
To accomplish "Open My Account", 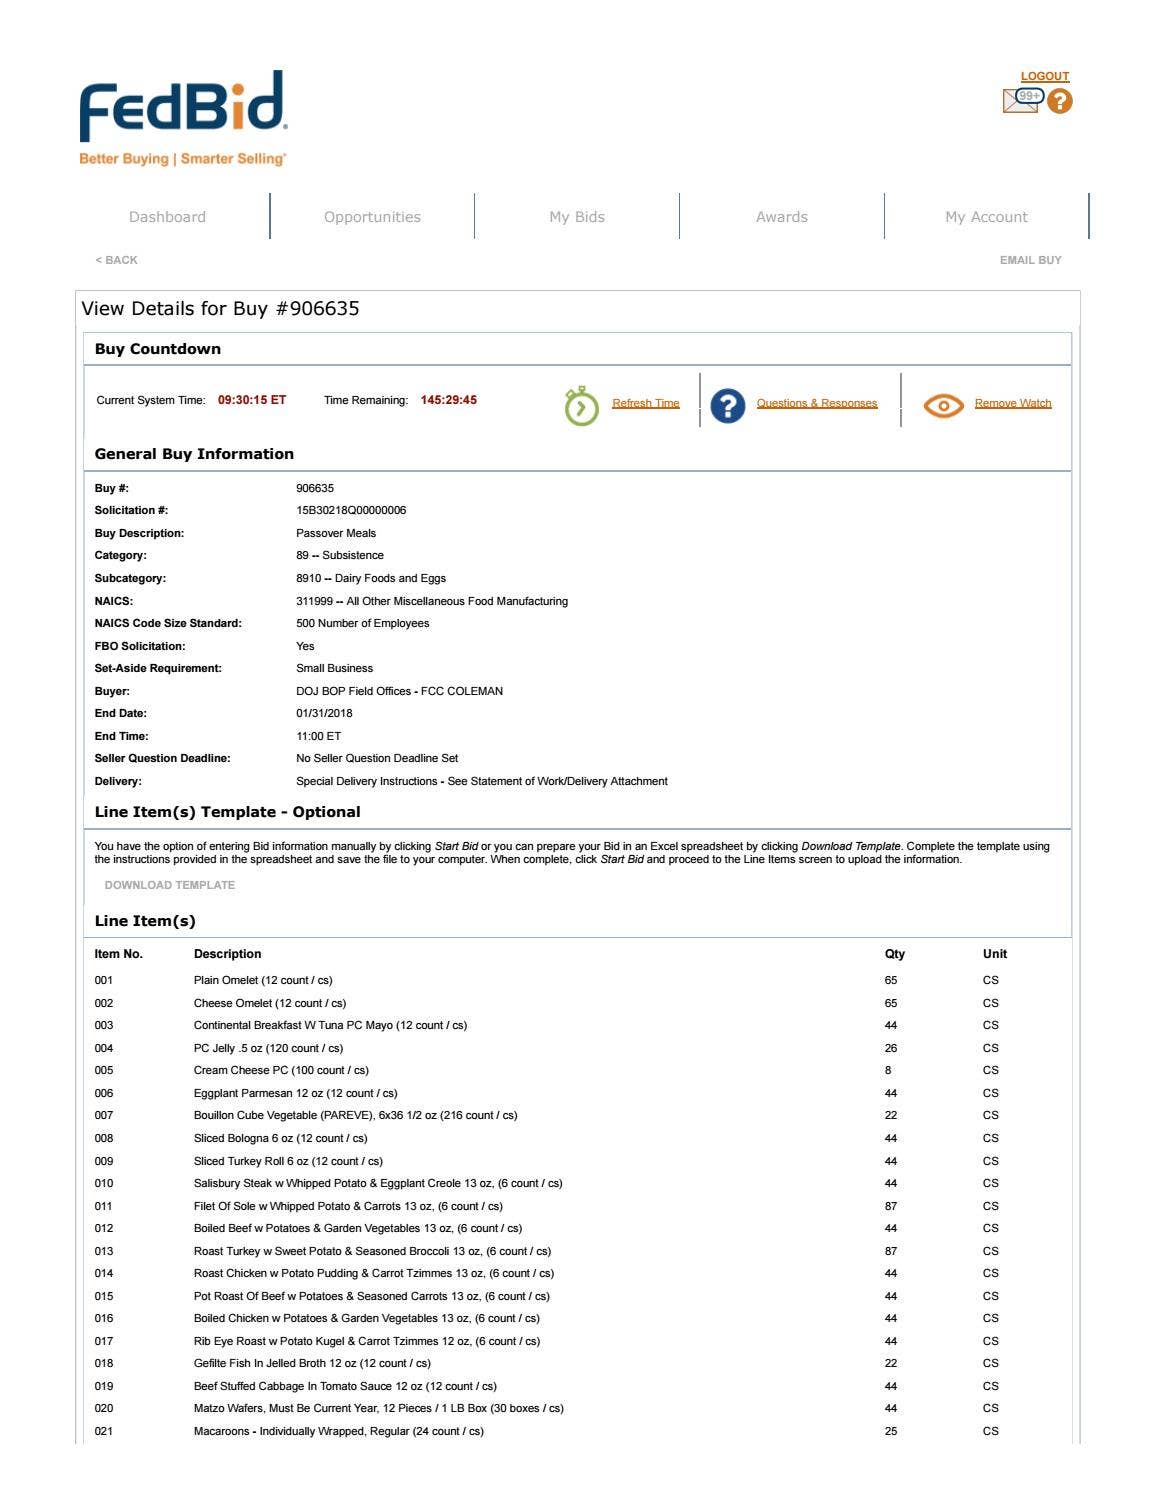I will pyautogui.click(x=987, y=216).
